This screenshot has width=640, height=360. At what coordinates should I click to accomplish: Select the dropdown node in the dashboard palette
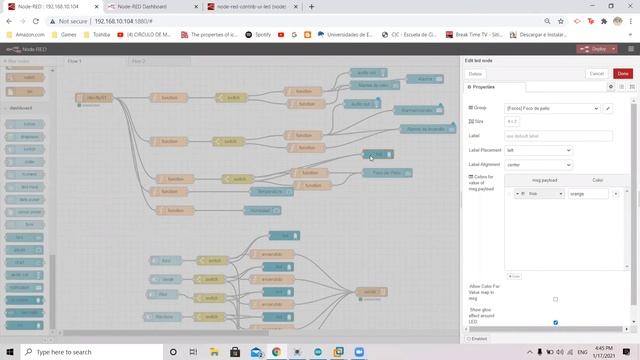[x=25, y=136]
